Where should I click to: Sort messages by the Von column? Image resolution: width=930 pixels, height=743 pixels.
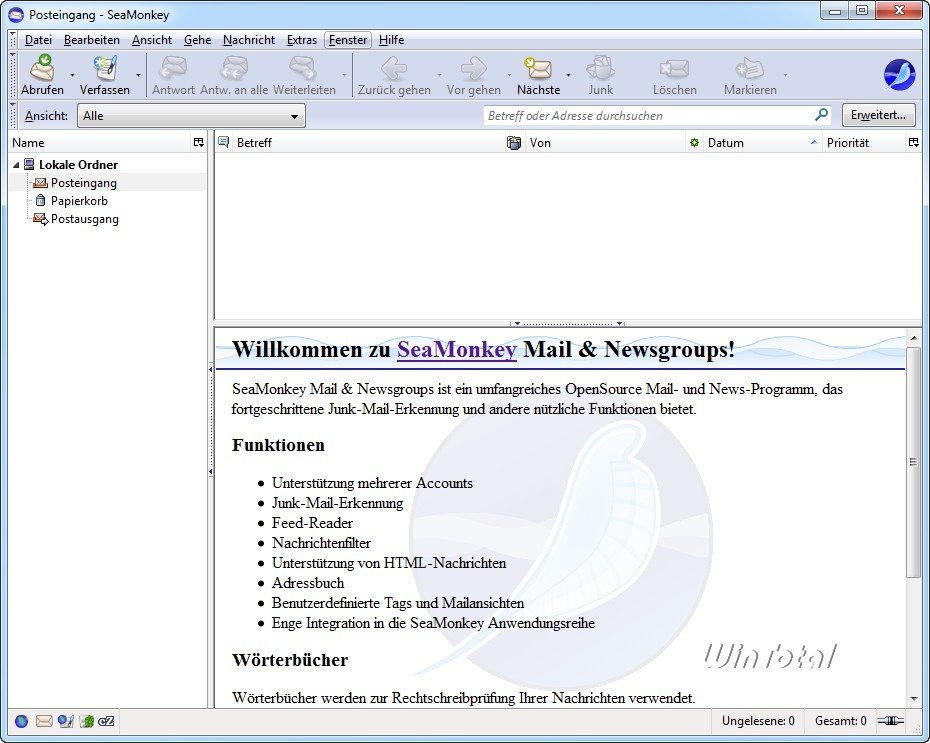pos(605,142)
